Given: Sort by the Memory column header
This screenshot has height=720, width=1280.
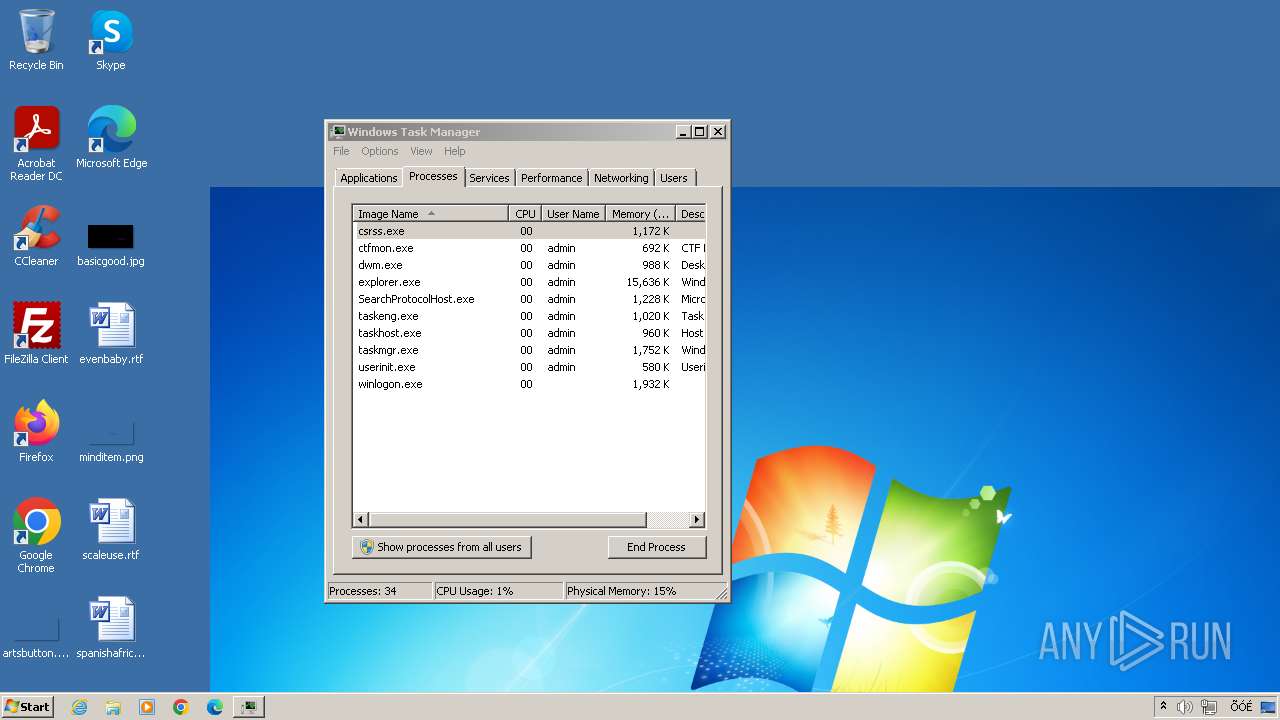Looking at the screenshot, I should 640,214.
